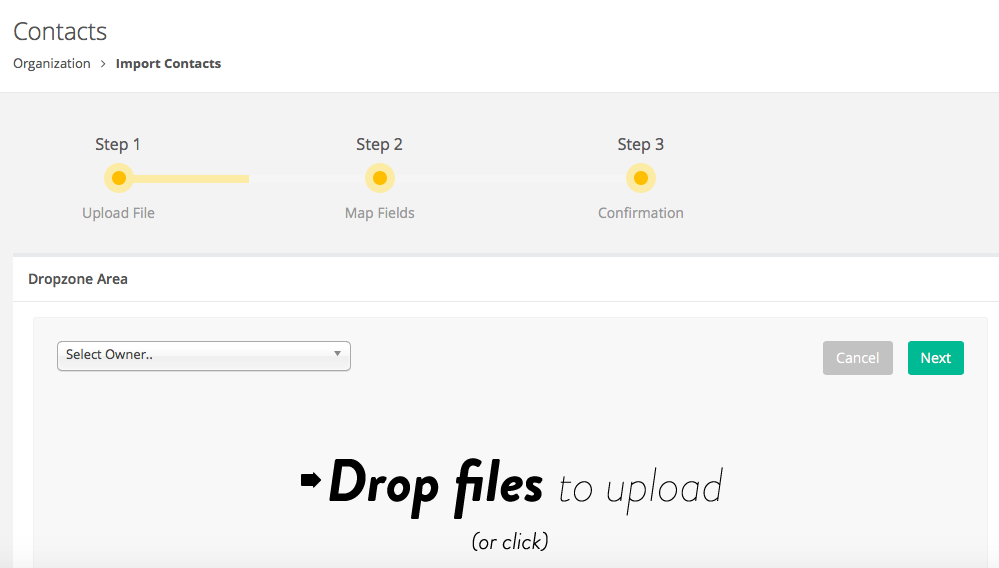Go to Organization breadcrumb link
Image resolution: width=999 pixels, height=568 pixels.
point(52,64)
